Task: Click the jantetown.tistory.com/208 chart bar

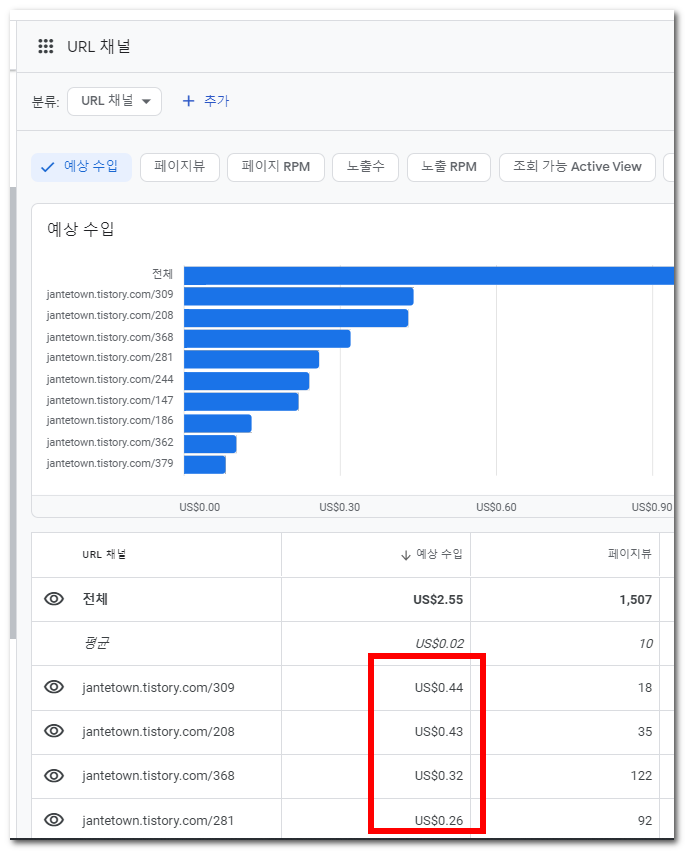Action: point(296,318)
